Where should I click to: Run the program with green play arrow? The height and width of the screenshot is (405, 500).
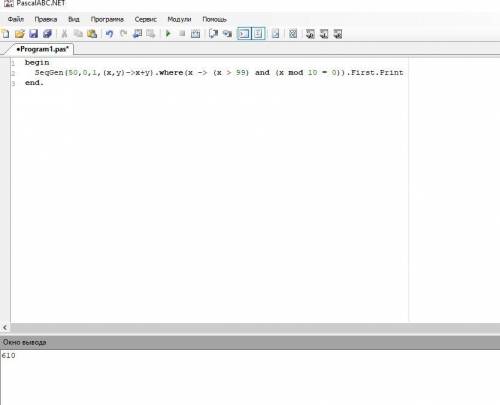point(168,34)
